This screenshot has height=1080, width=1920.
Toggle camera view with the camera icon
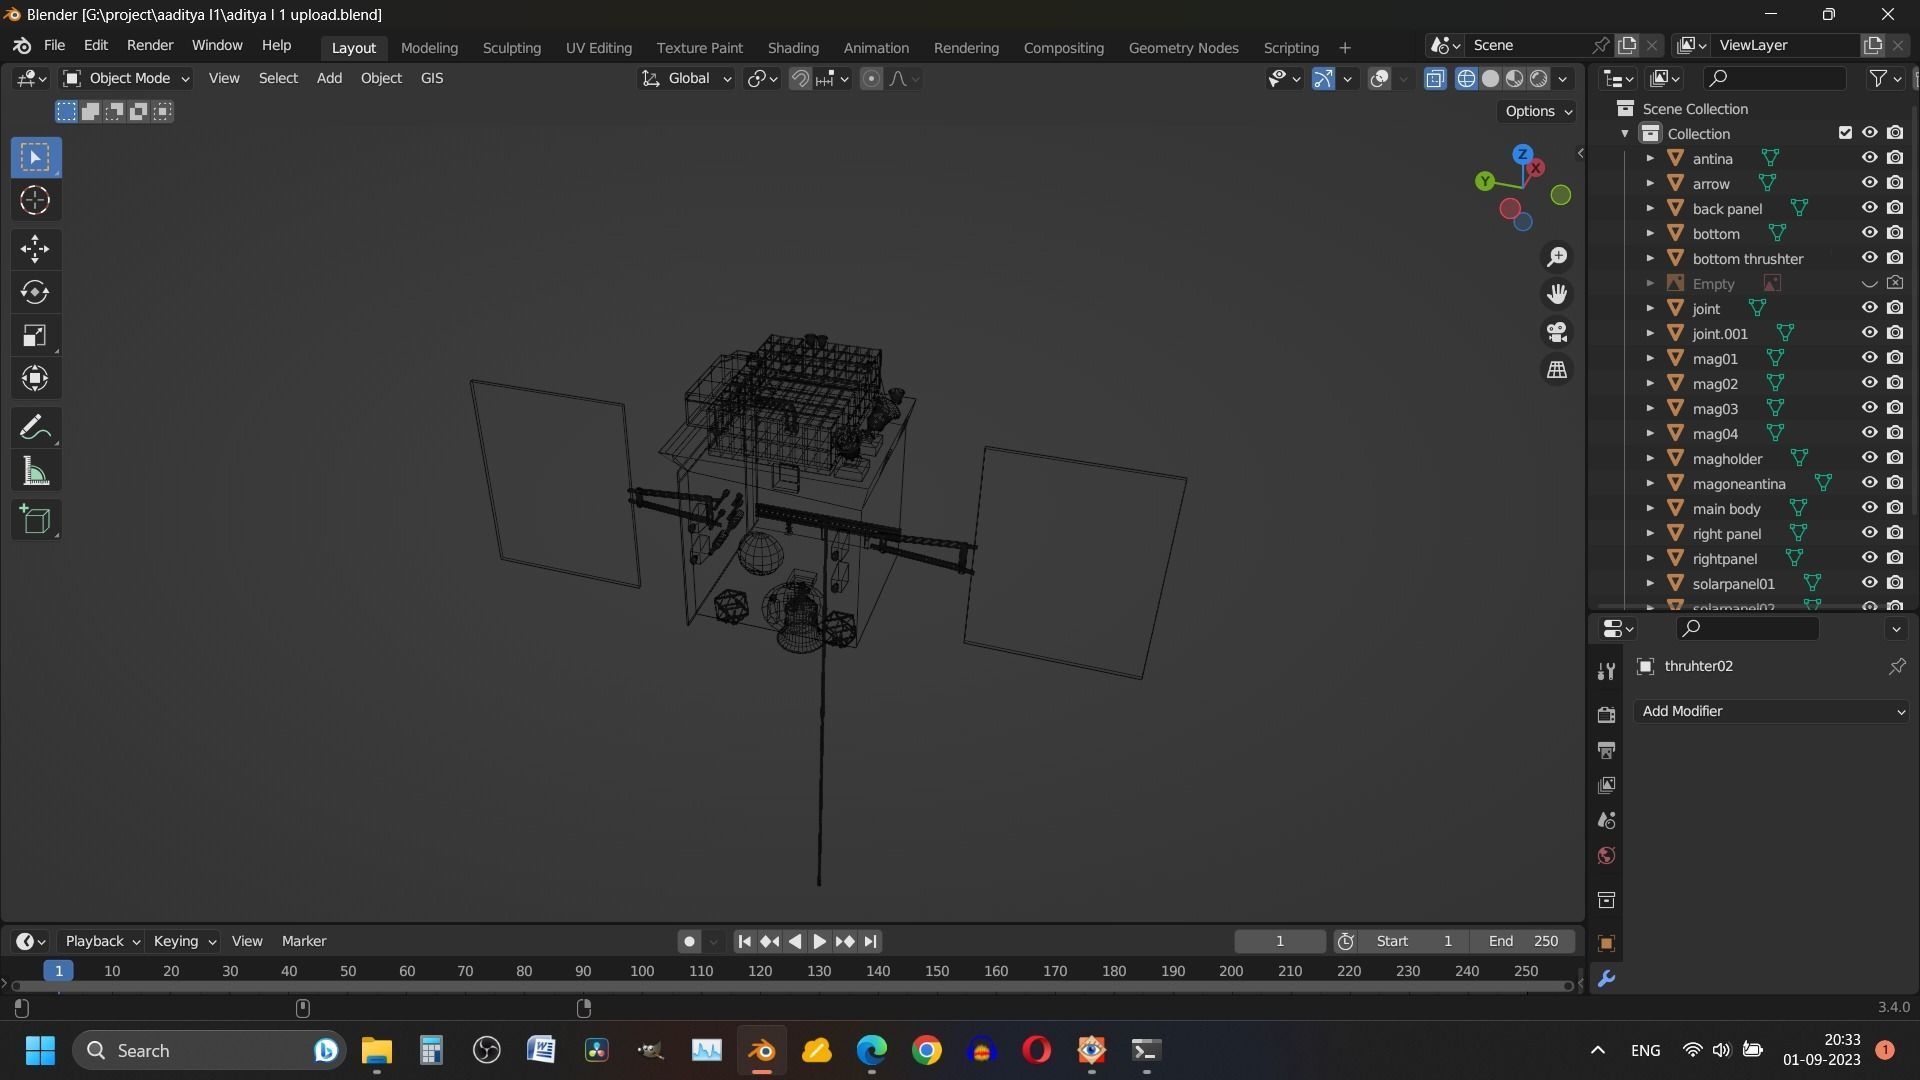pos(1557,332)
